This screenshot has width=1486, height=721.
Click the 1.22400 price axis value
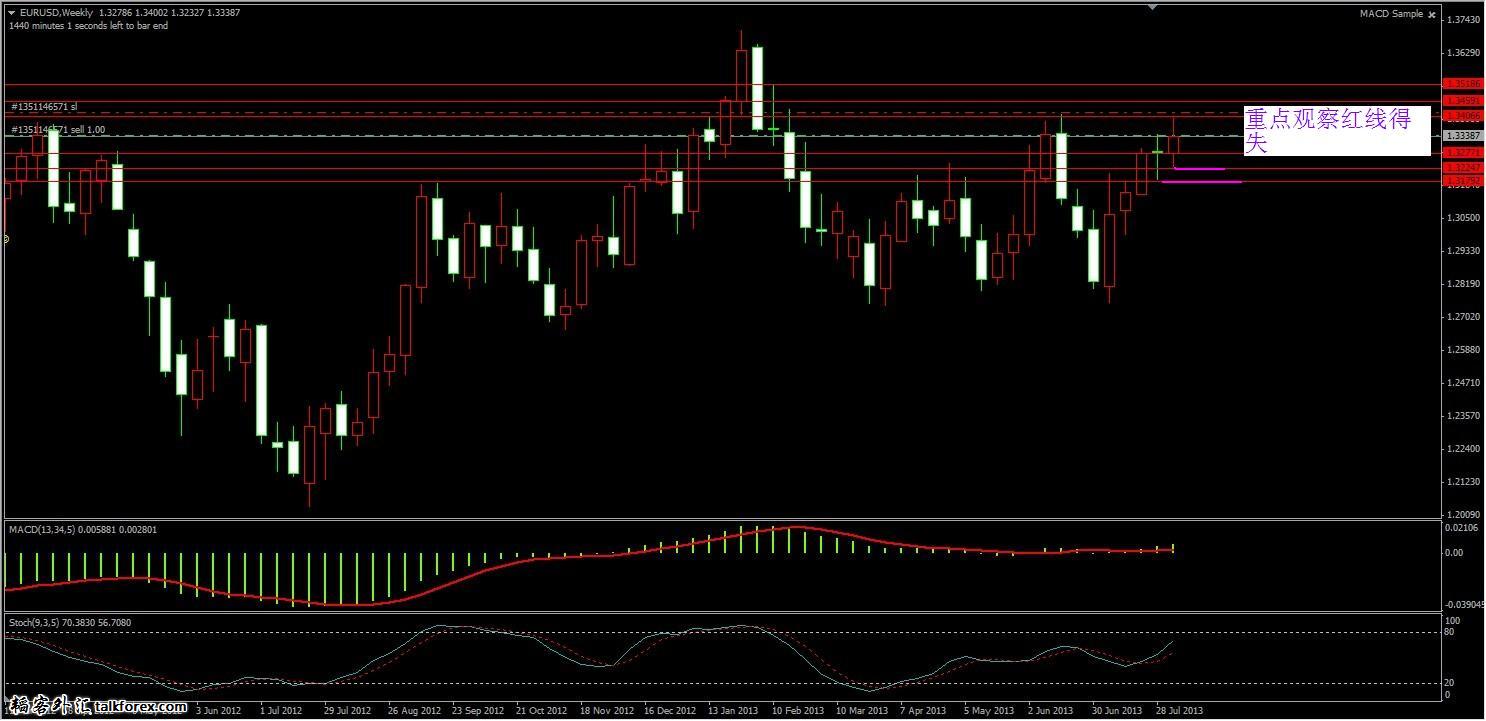click(x=1465, y=448)
